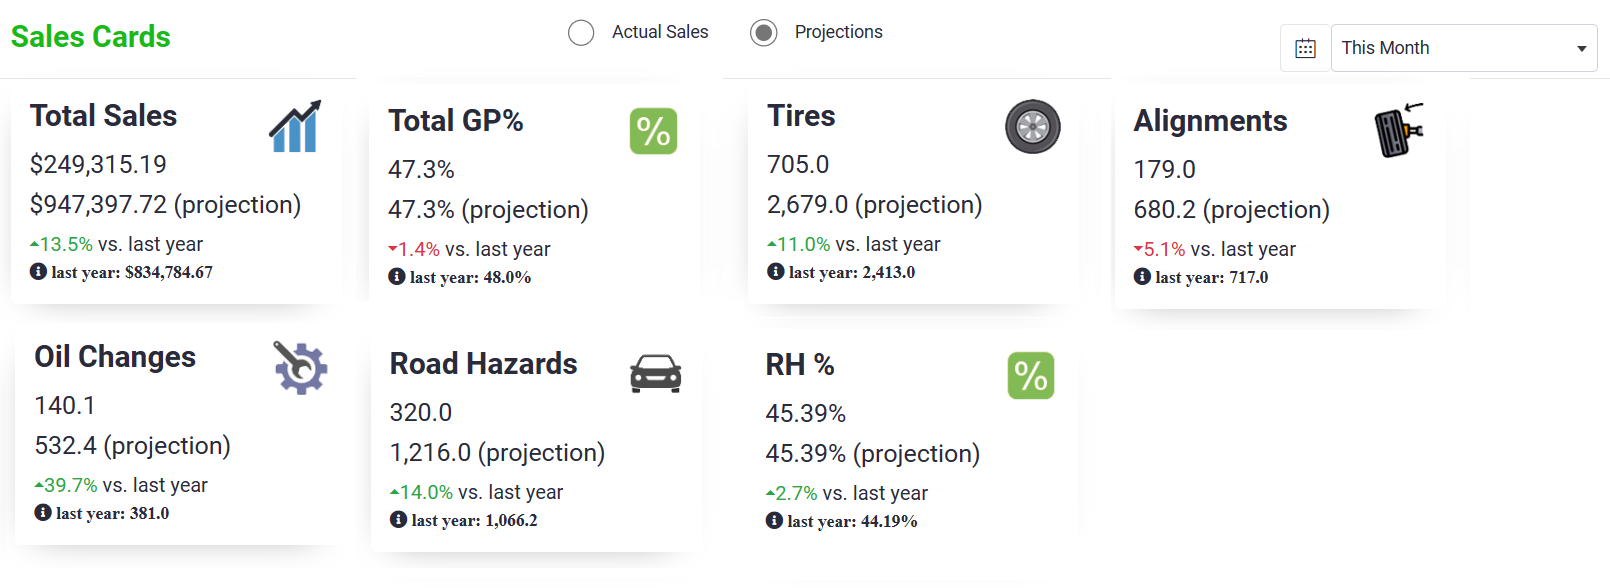
Task: Click the tire wheel icon
Action: pyautogui.click(x=1032, y=127)
